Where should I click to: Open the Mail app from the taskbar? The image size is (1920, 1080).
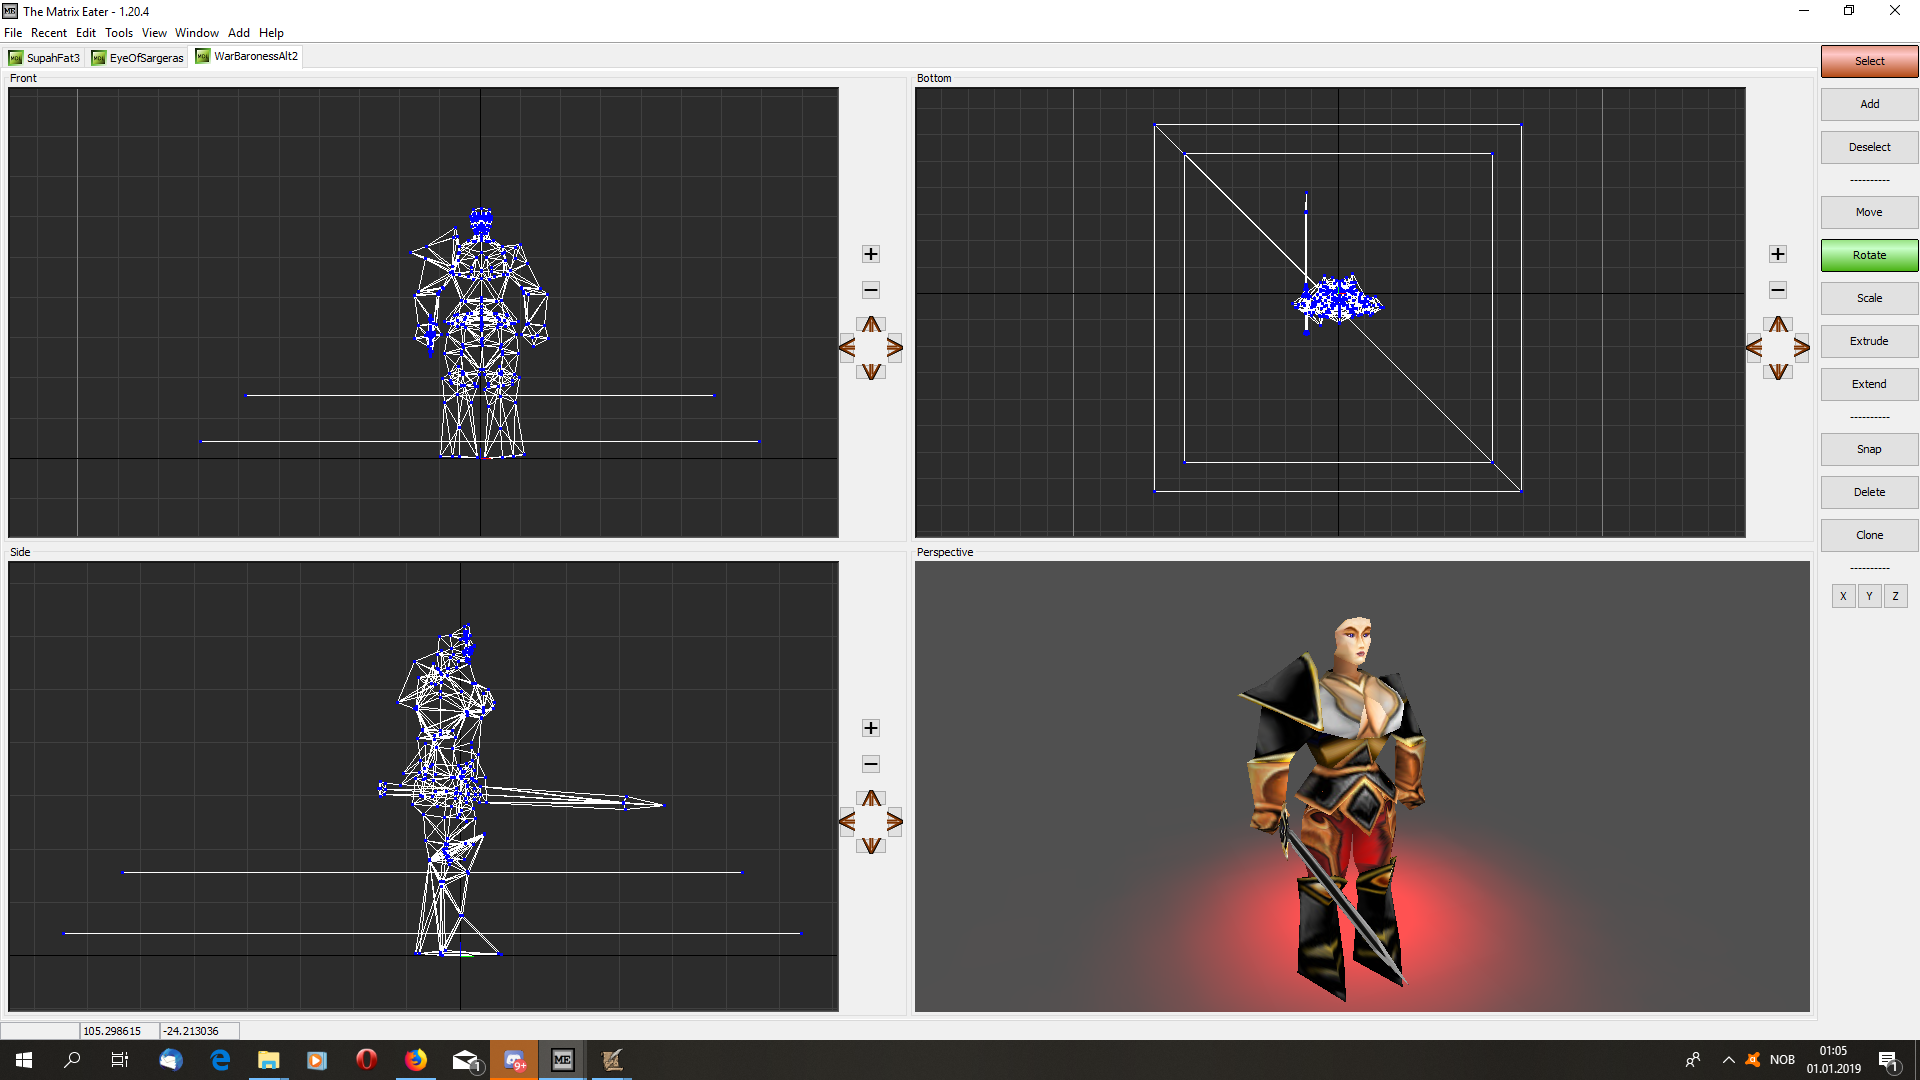point(466,1060)
